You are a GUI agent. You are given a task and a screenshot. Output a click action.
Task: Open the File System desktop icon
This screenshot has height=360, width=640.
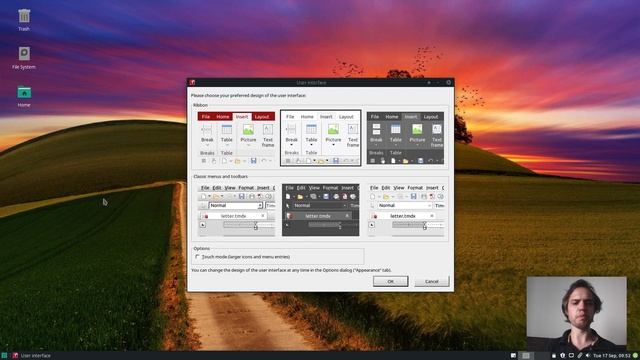24,58
